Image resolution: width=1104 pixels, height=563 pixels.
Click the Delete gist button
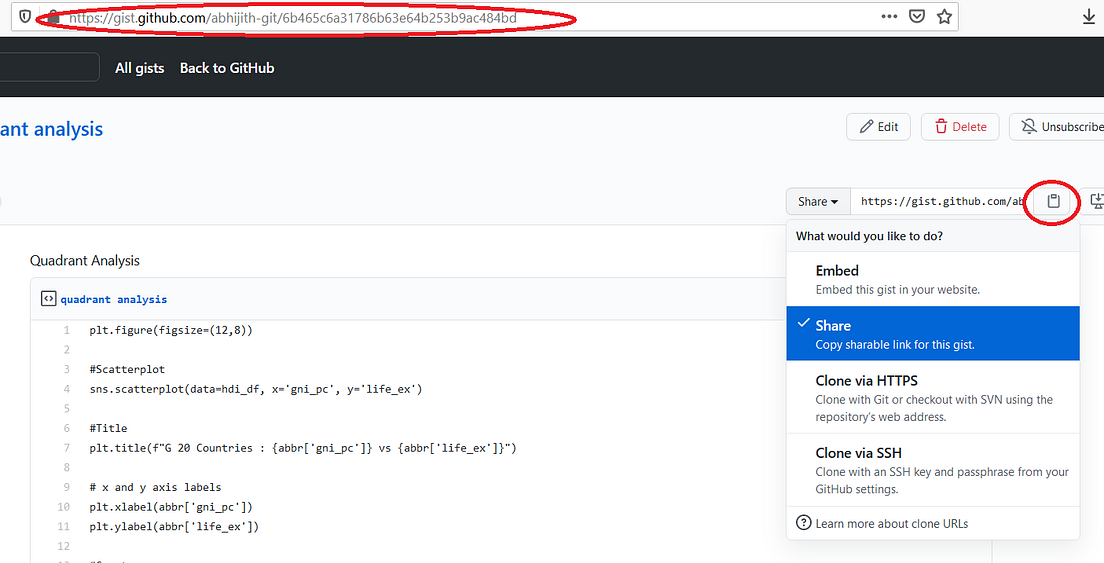(960, 127)
